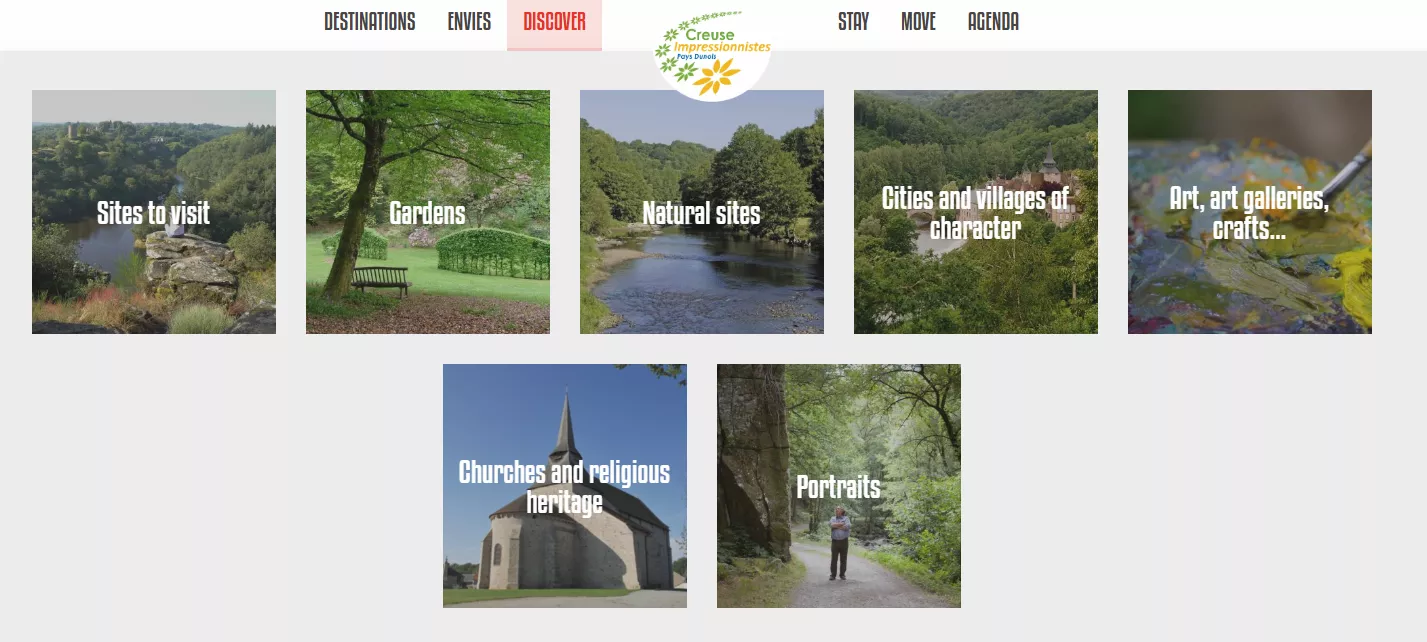
Task: Click the Natural sites title text
Action: 702,213
